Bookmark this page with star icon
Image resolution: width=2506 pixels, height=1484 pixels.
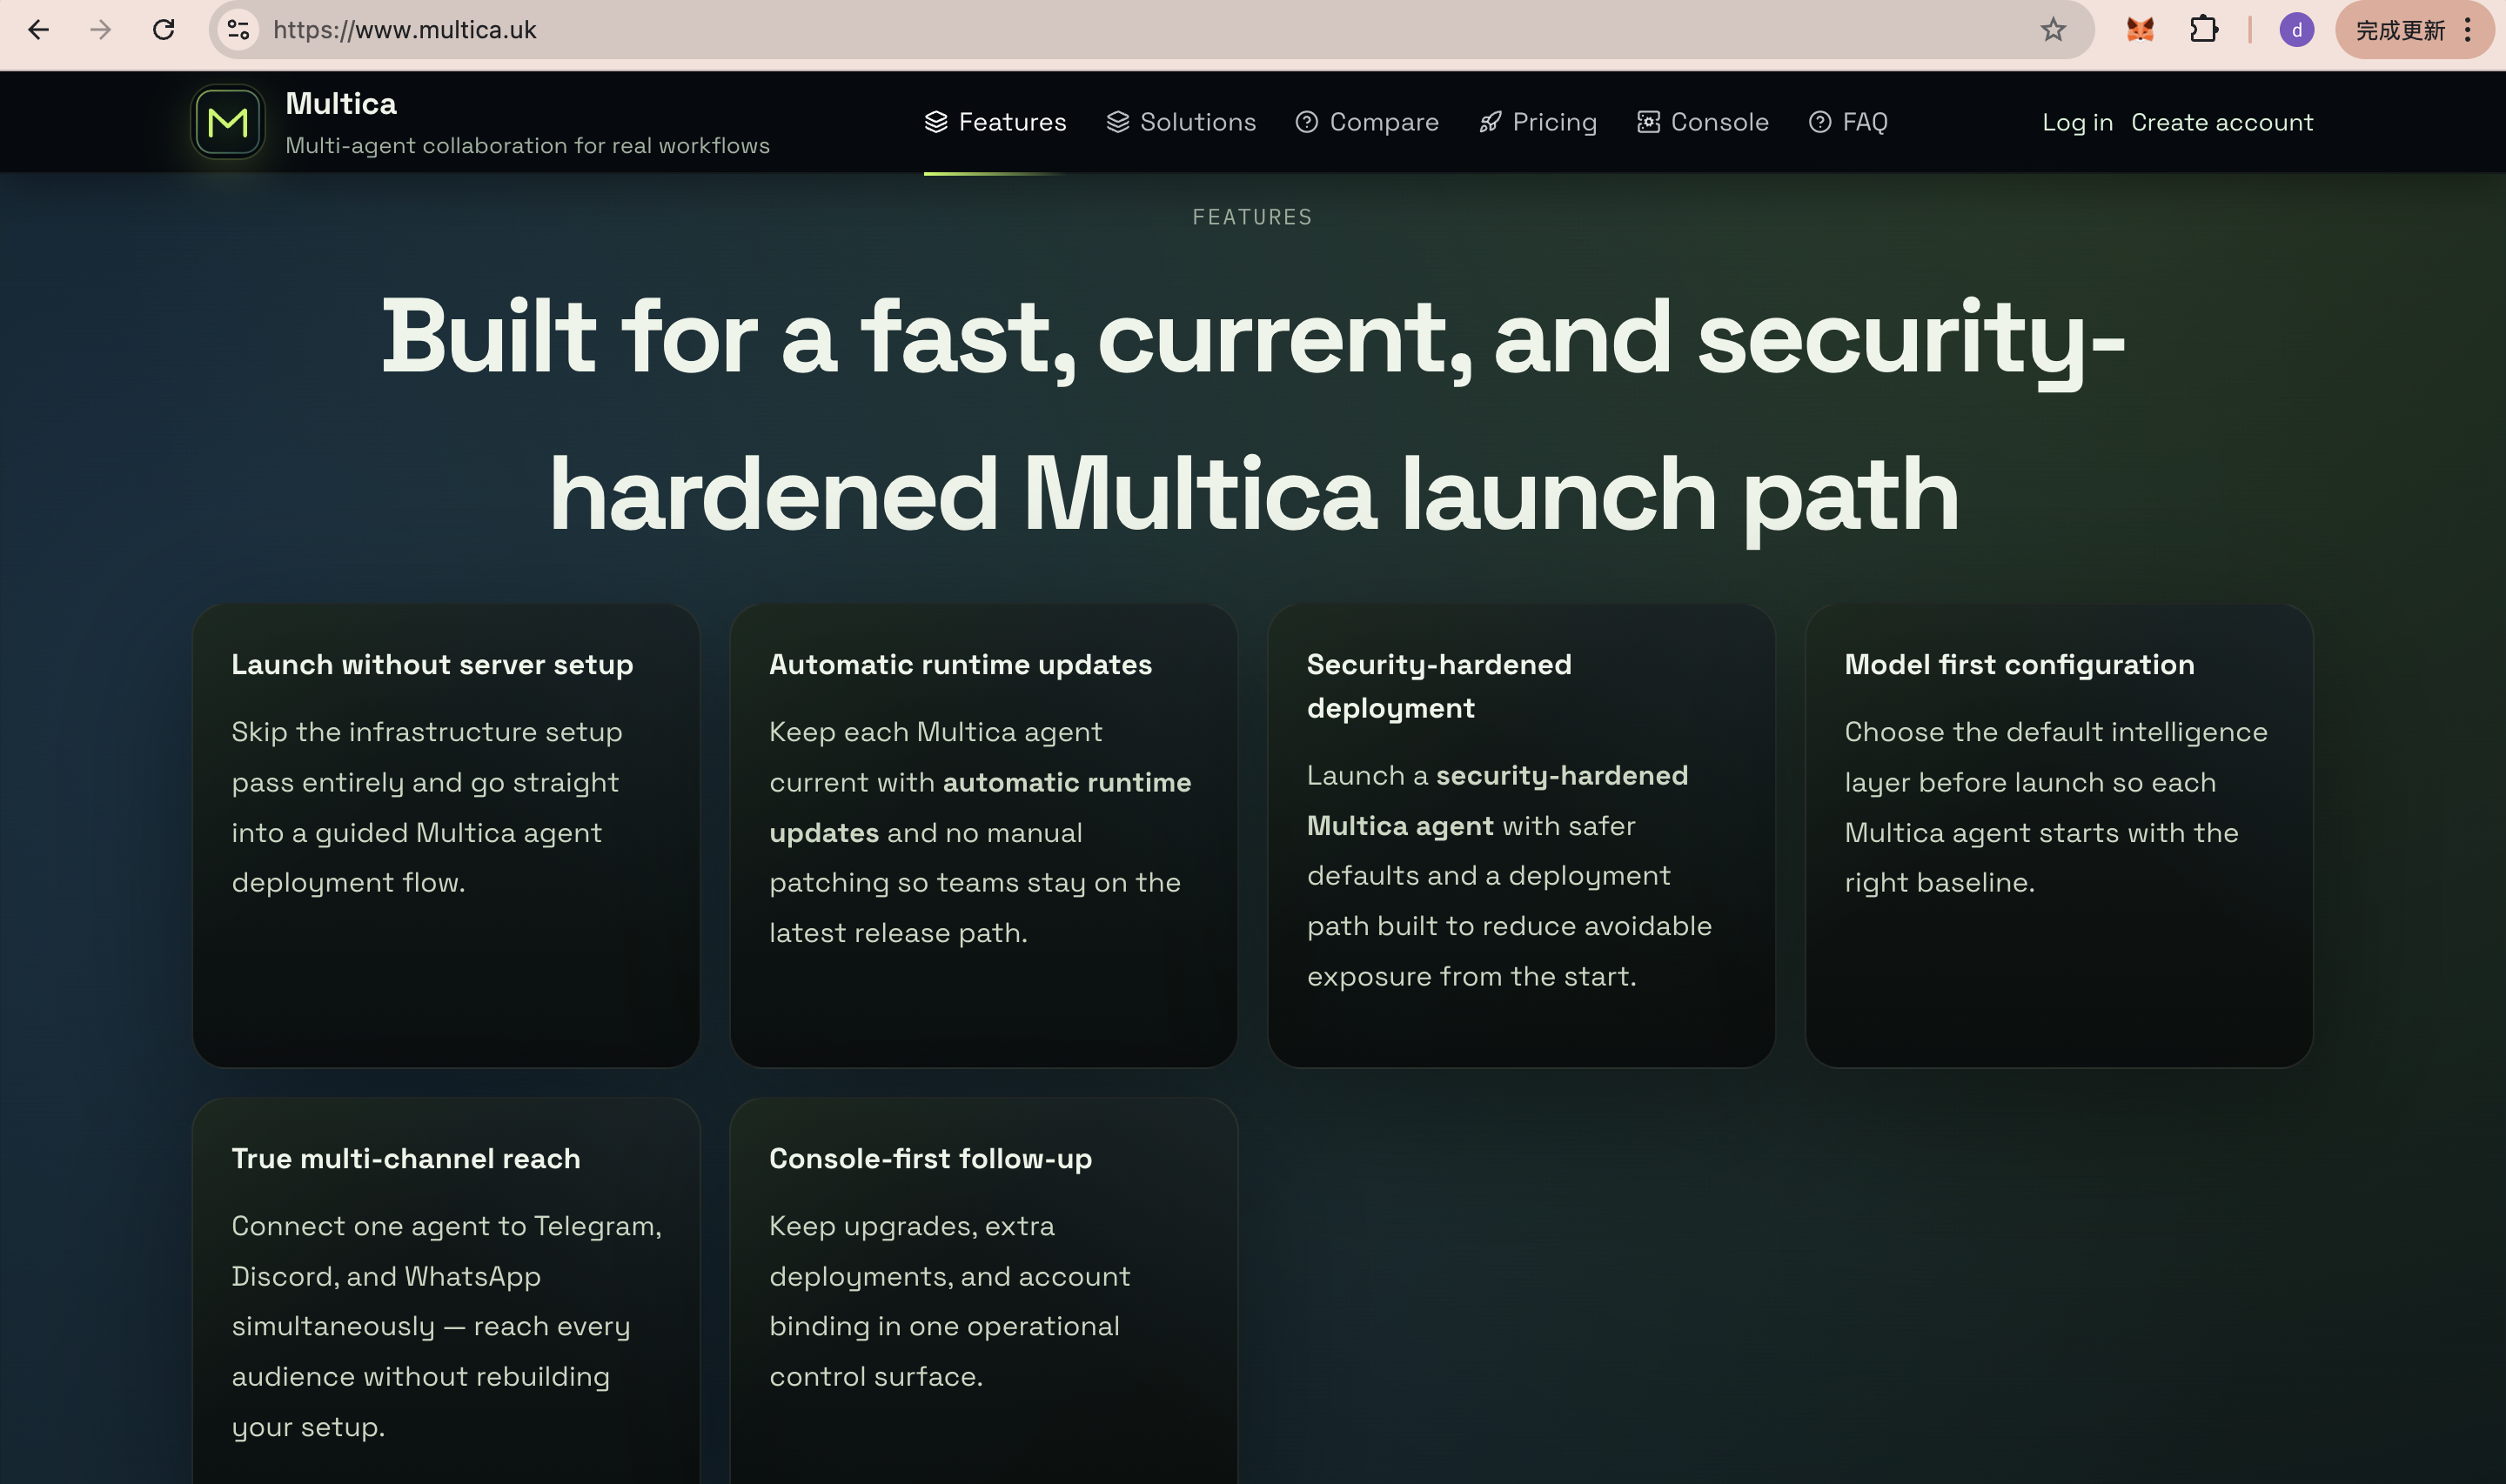click(x=2053, y=30)
